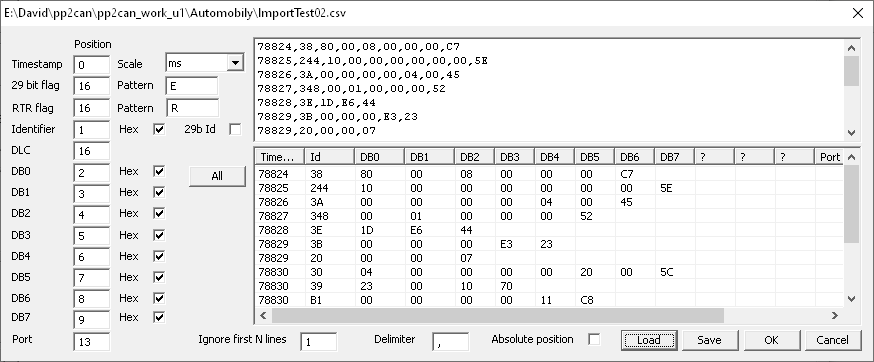Focus the DB2 position field

pos(91,215)
